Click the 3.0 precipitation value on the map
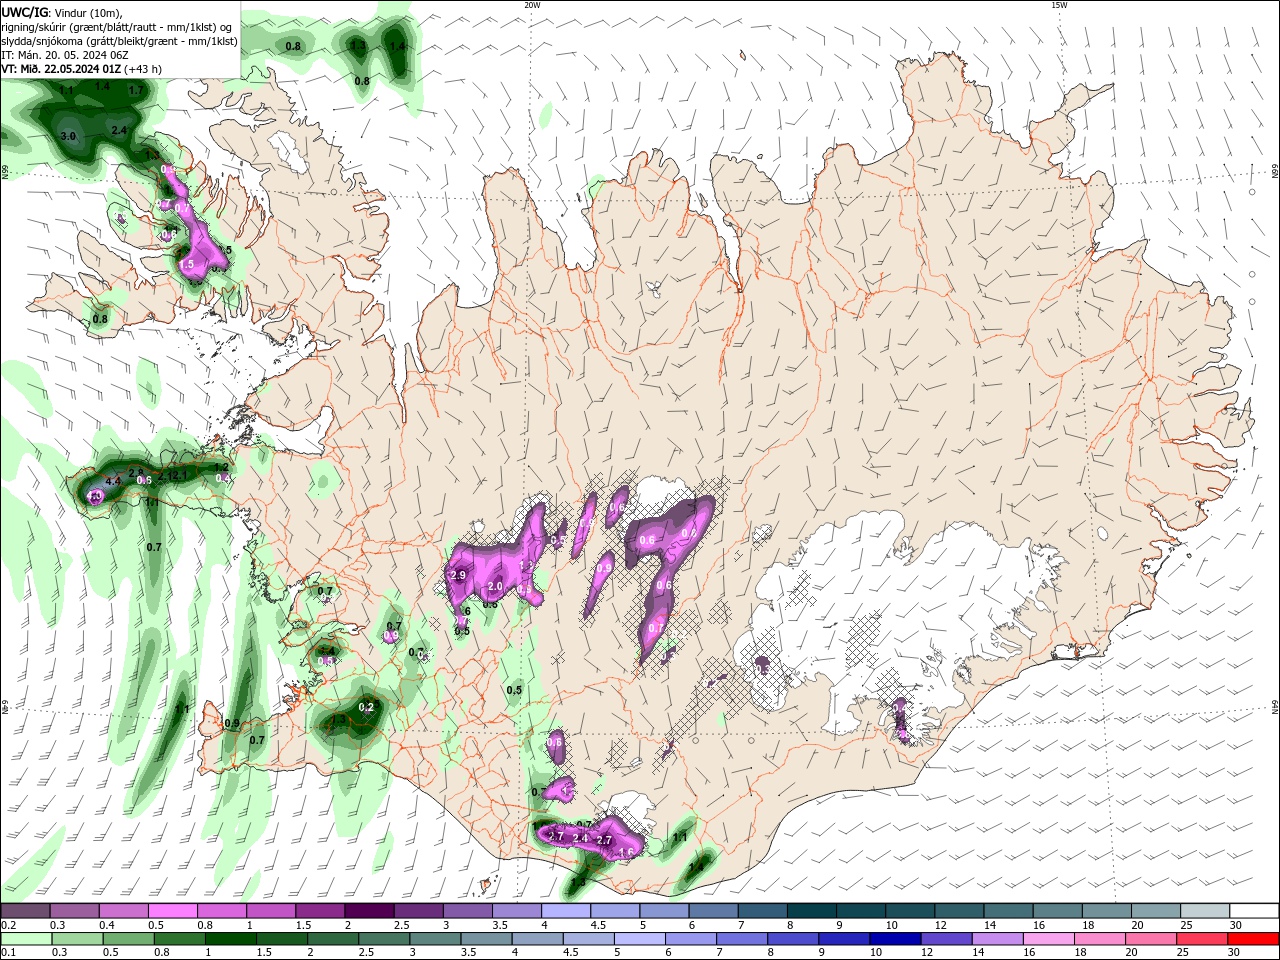 click(x=69, y=136)
